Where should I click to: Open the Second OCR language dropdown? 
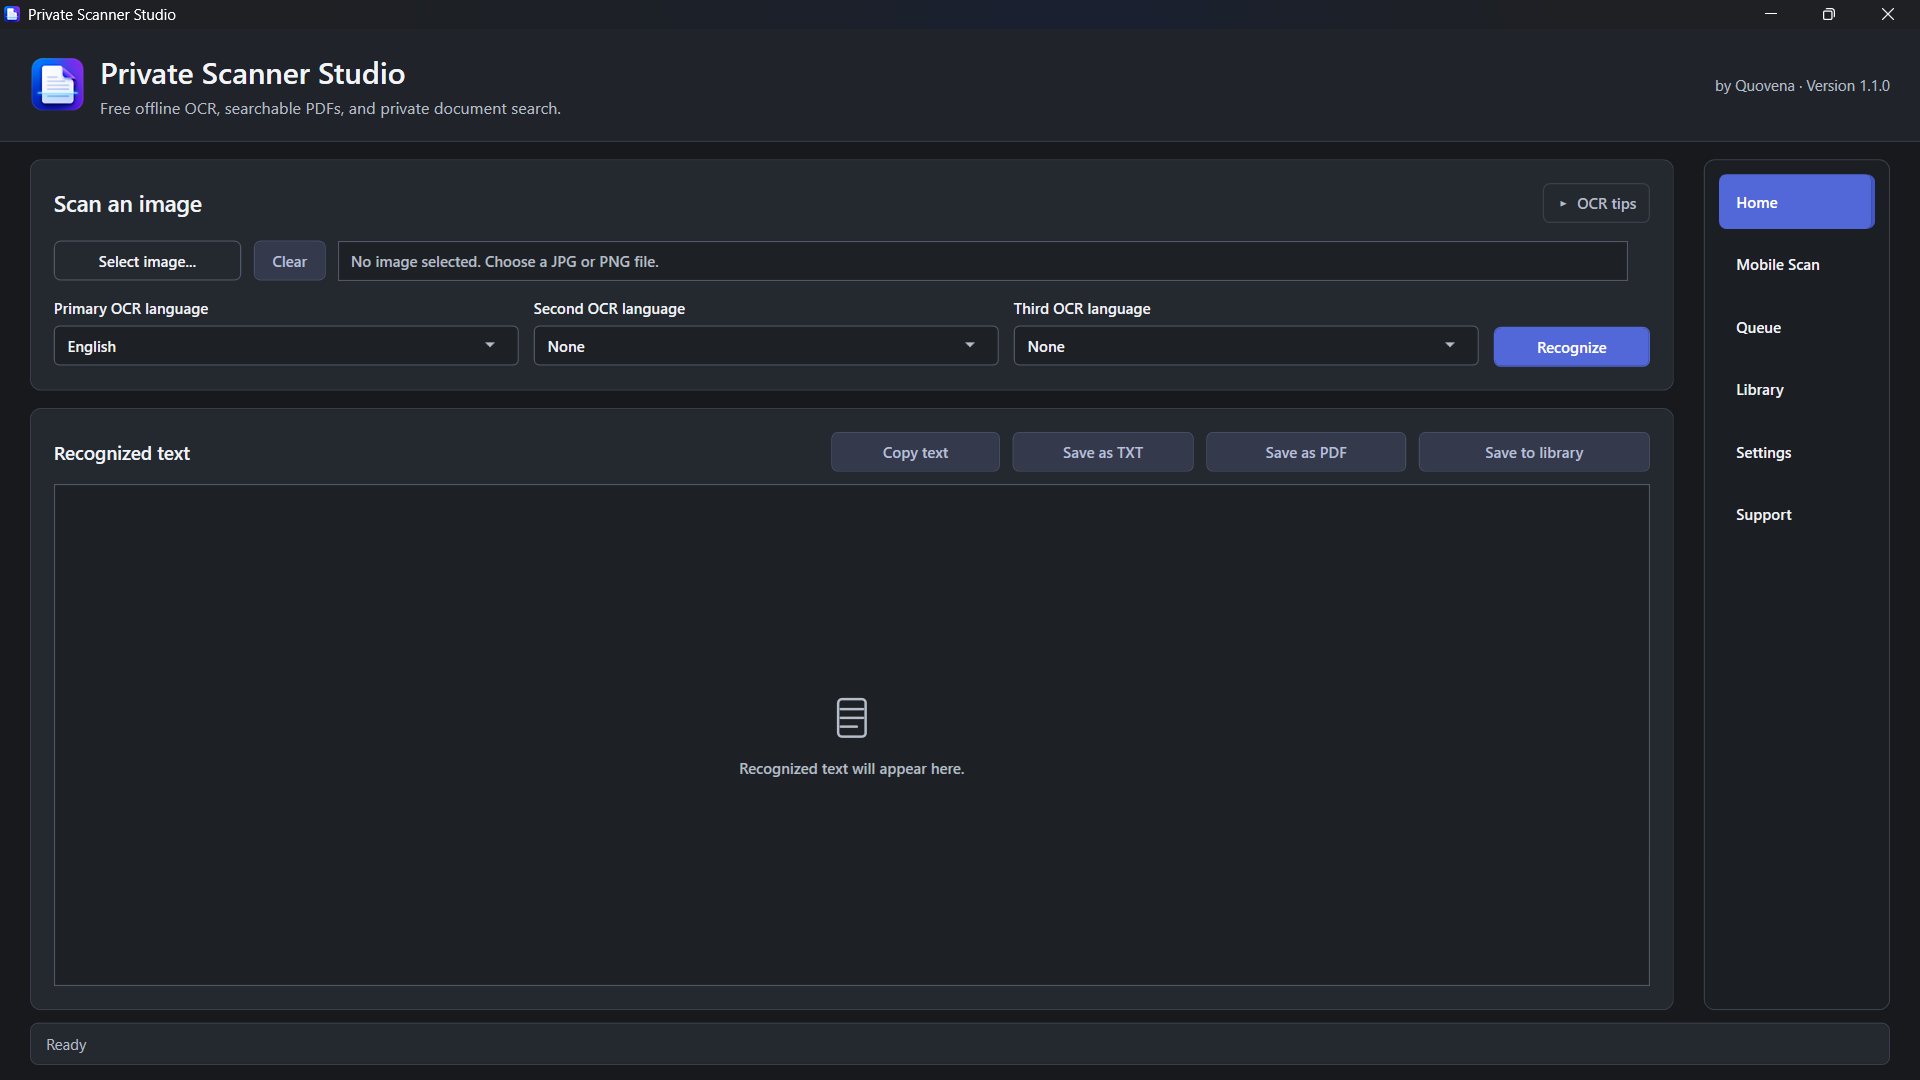pos(766,346)
